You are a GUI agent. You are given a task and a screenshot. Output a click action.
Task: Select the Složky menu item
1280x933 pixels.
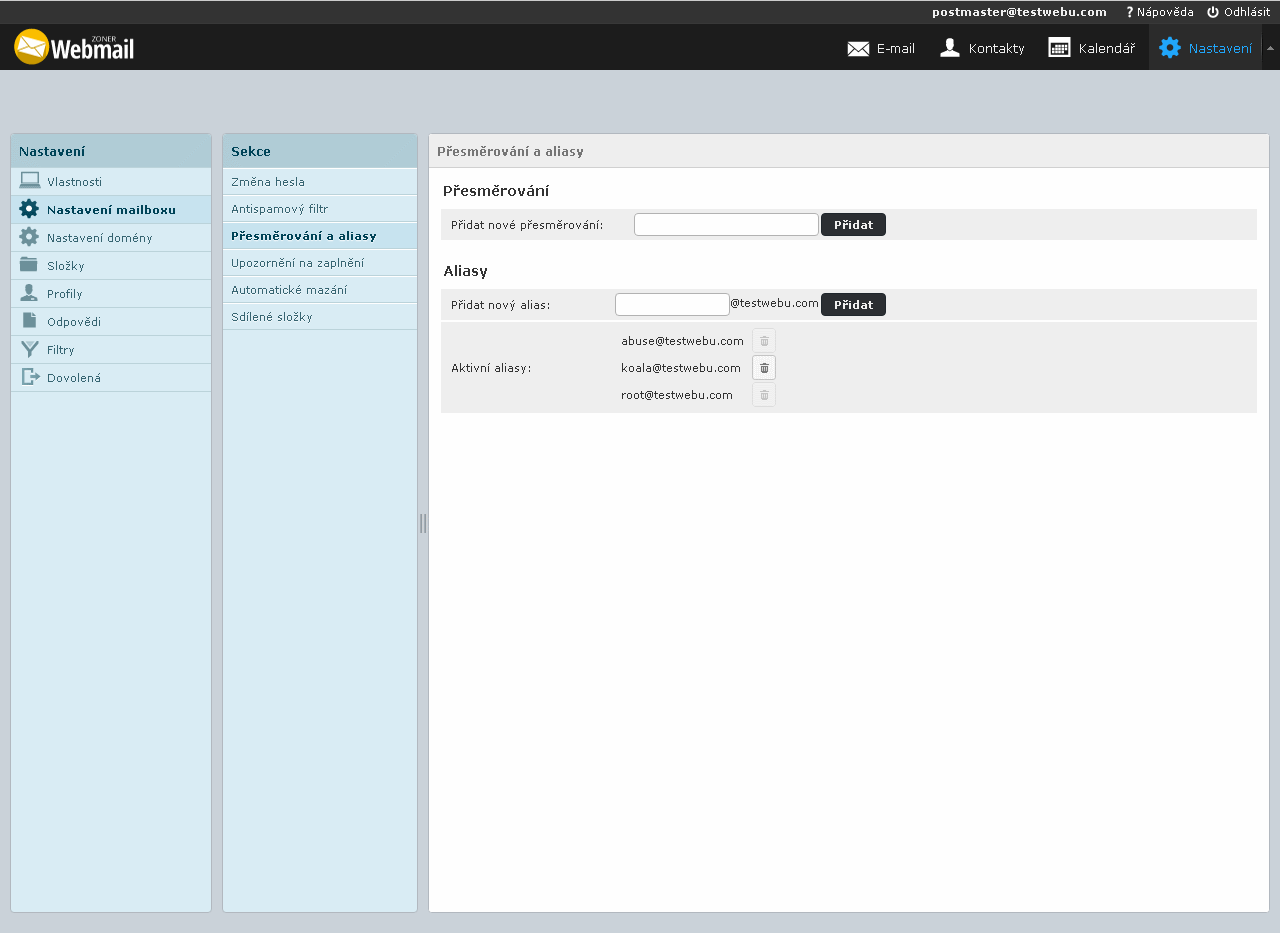[65, 266]
